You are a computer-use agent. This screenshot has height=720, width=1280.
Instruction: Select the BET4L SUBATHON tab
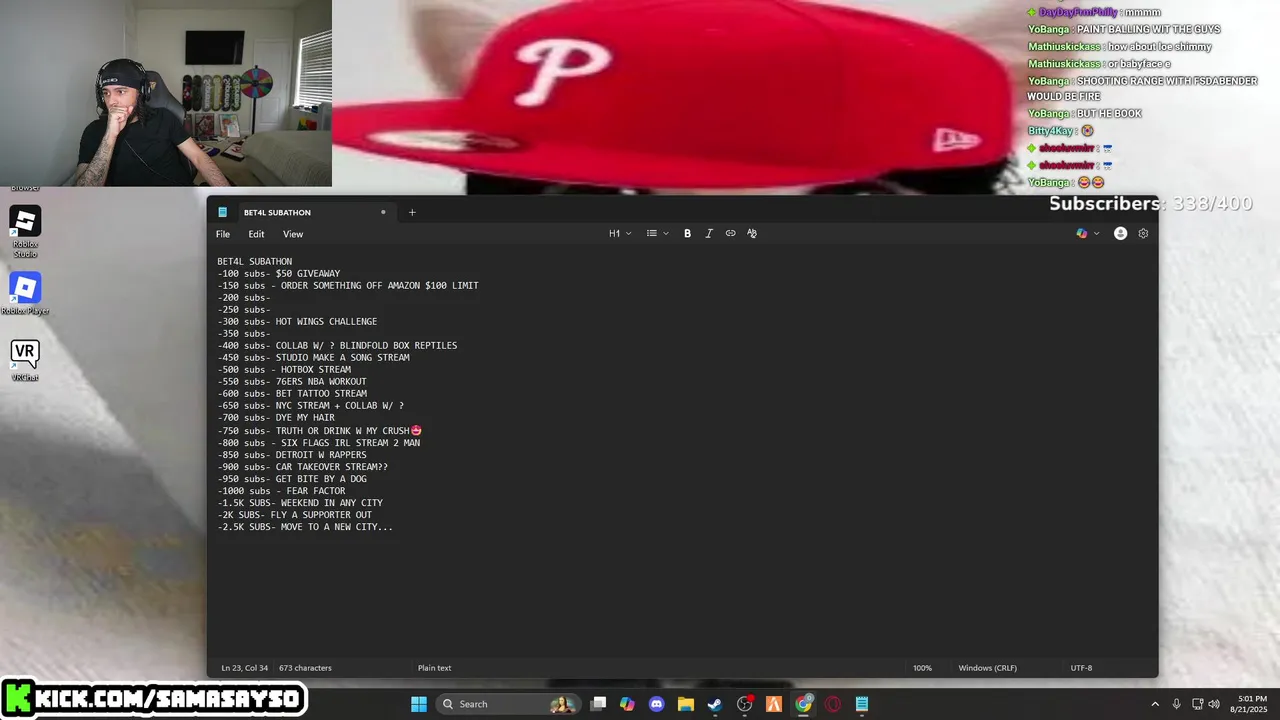pyautogui.click(x=277, y=212)
